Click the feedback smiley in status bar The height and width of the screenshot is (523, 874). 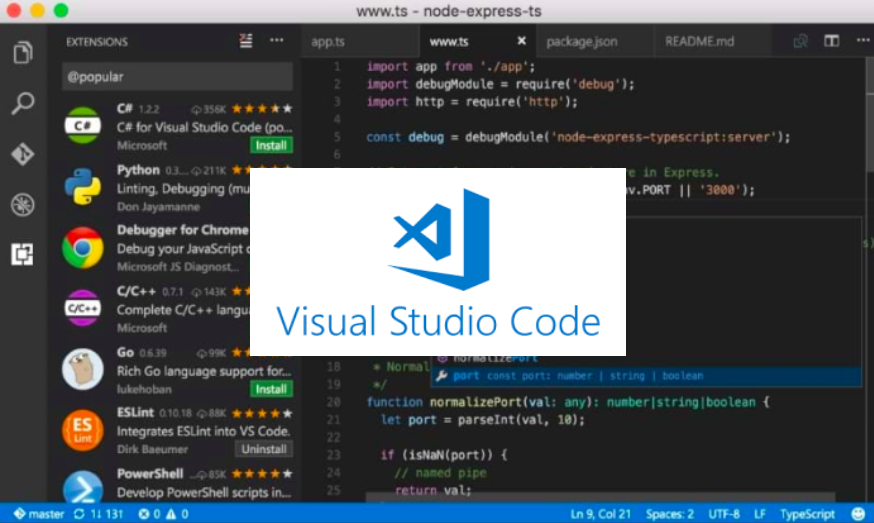tap(858, 514)
